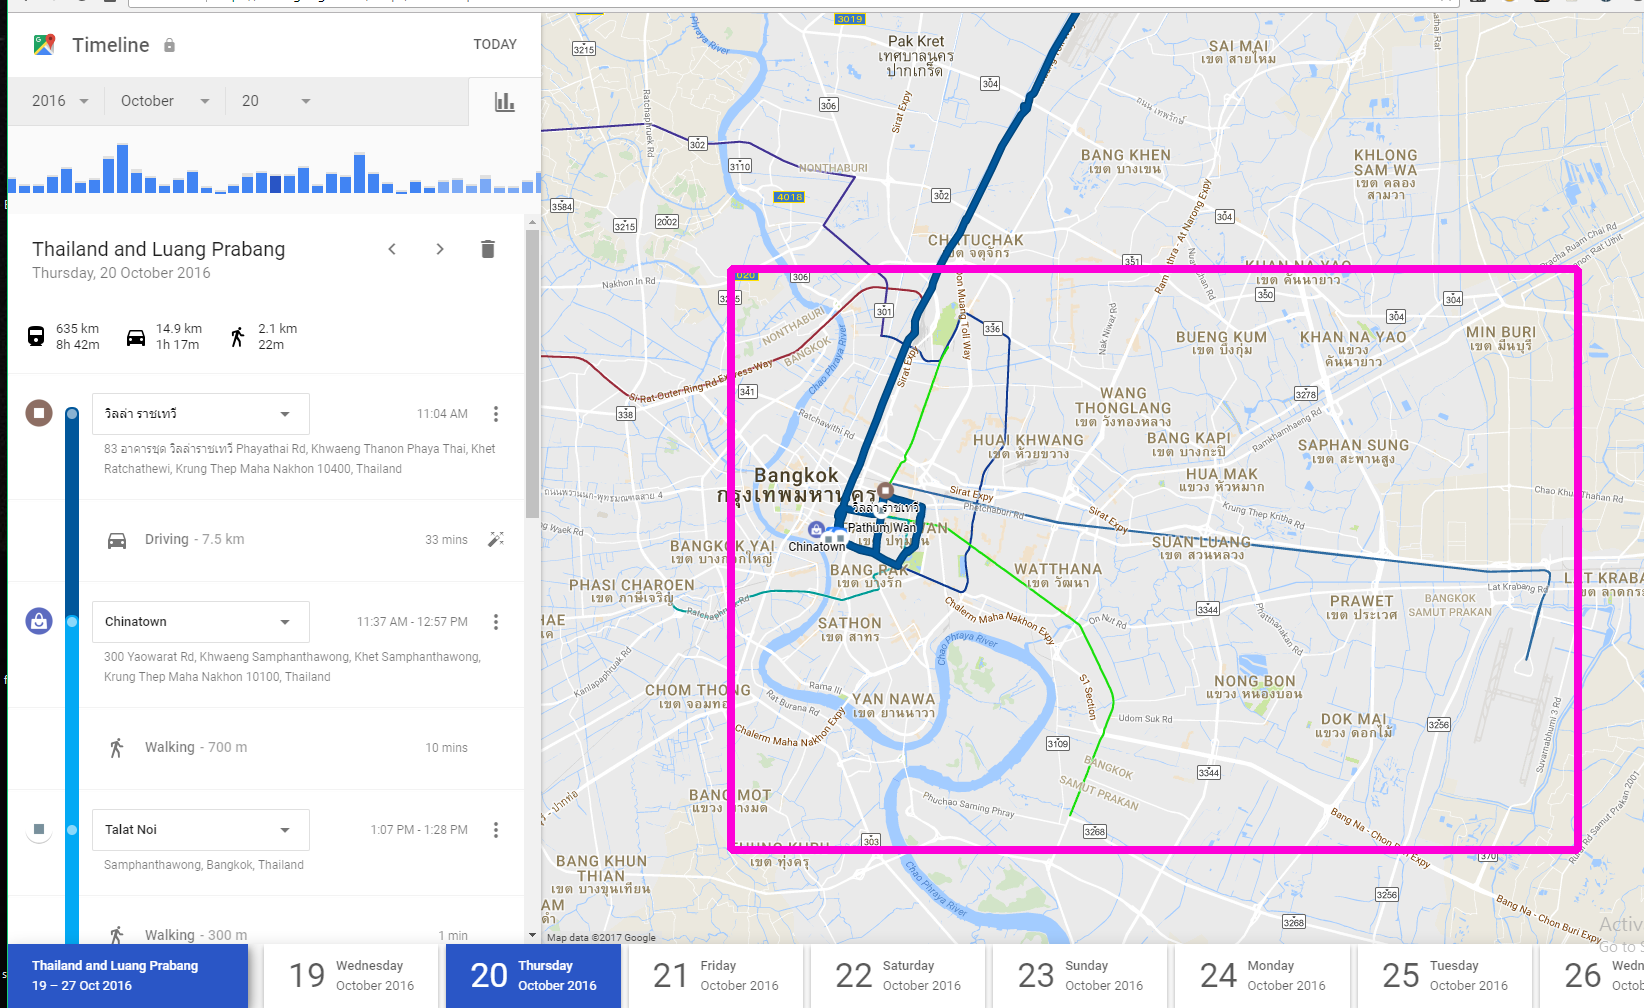Click the CHATUCHAK label on the map

pyautogui.click(x=975, y=240)
